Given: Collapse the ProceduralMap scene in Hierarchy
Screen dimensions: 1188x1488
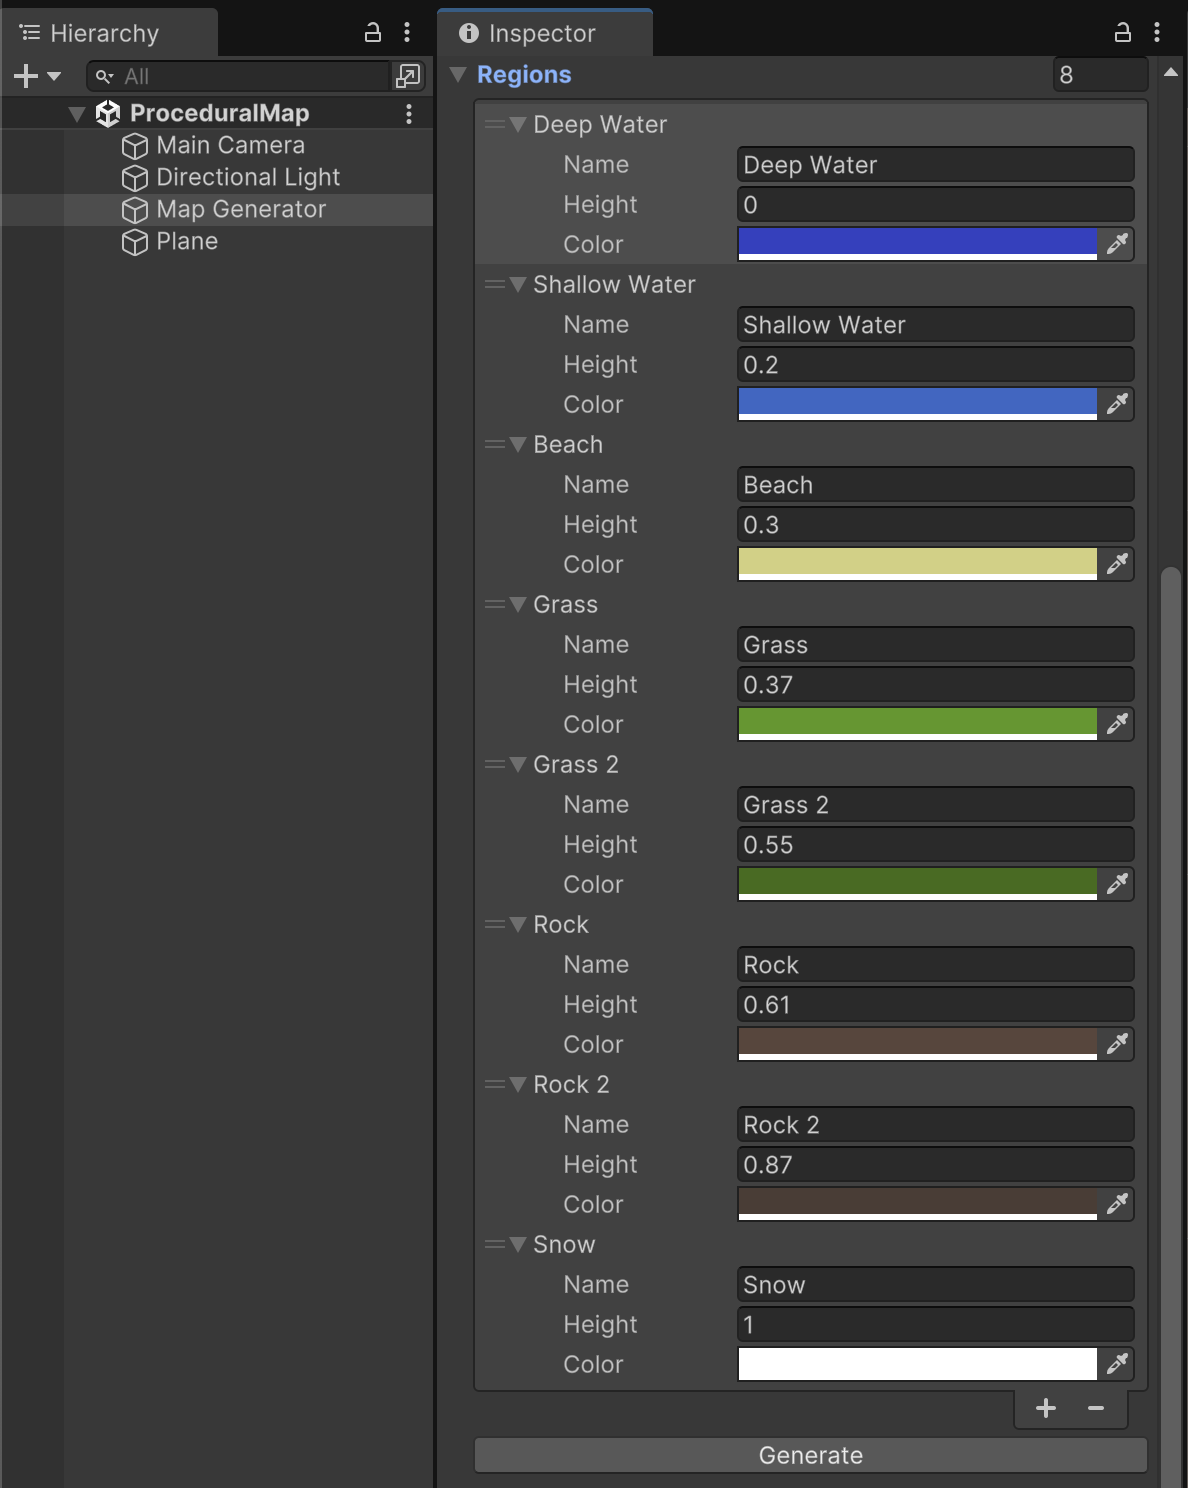Looking at the screenshot, I should [x=77, y=114].
